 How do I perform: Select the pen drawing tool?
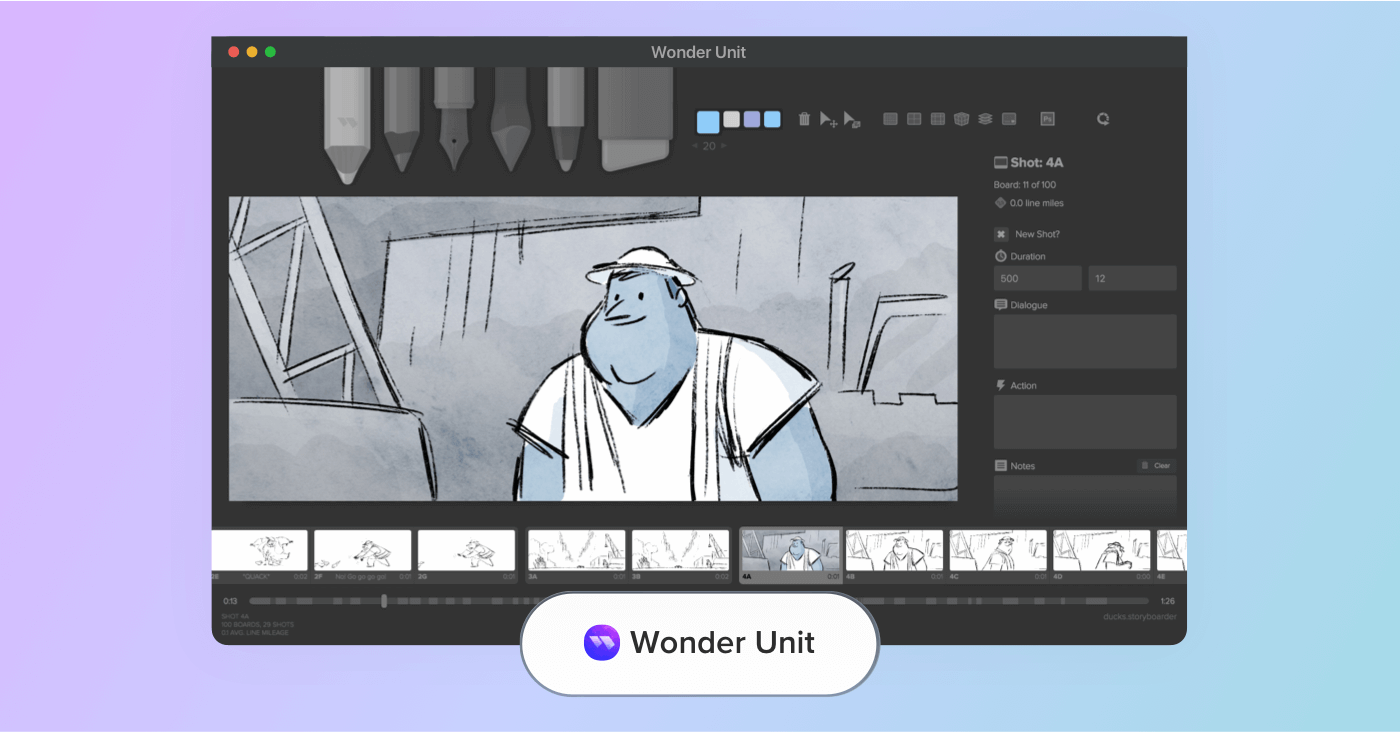click(455, 120)
